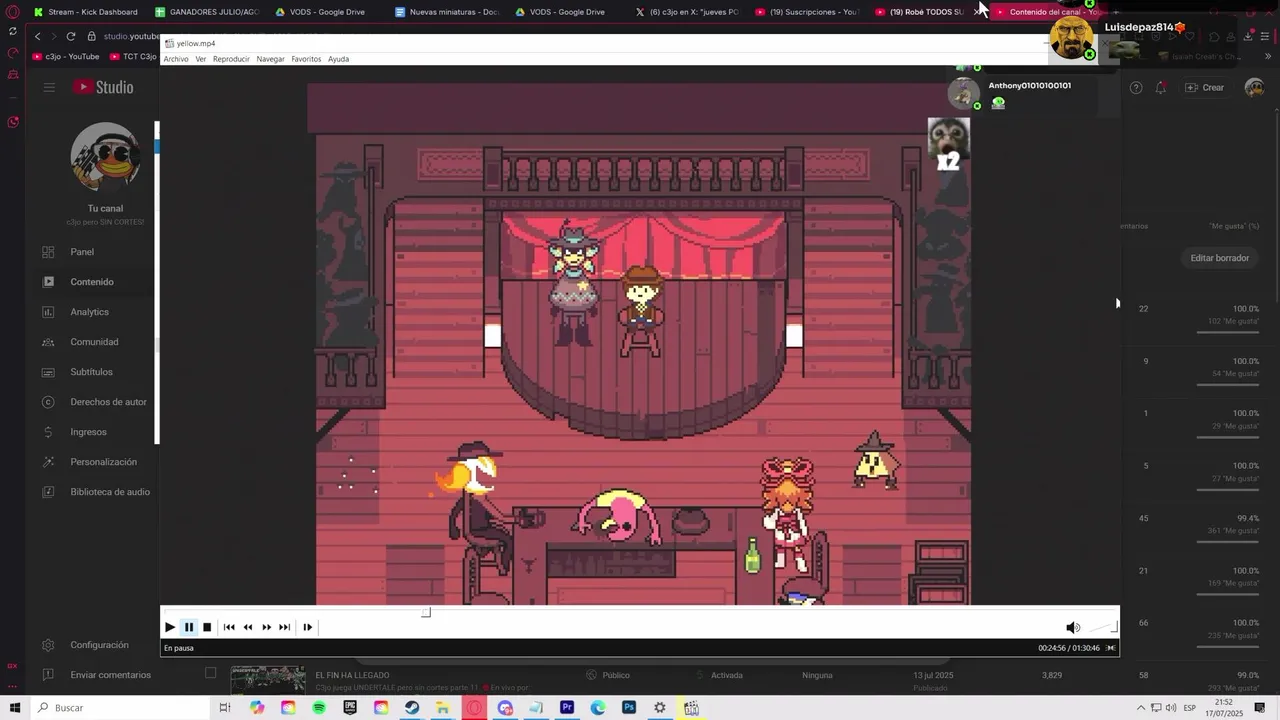Switch to Suscripciones YouTube tab
Screen dimensions: 1280x720
point(806,12)
